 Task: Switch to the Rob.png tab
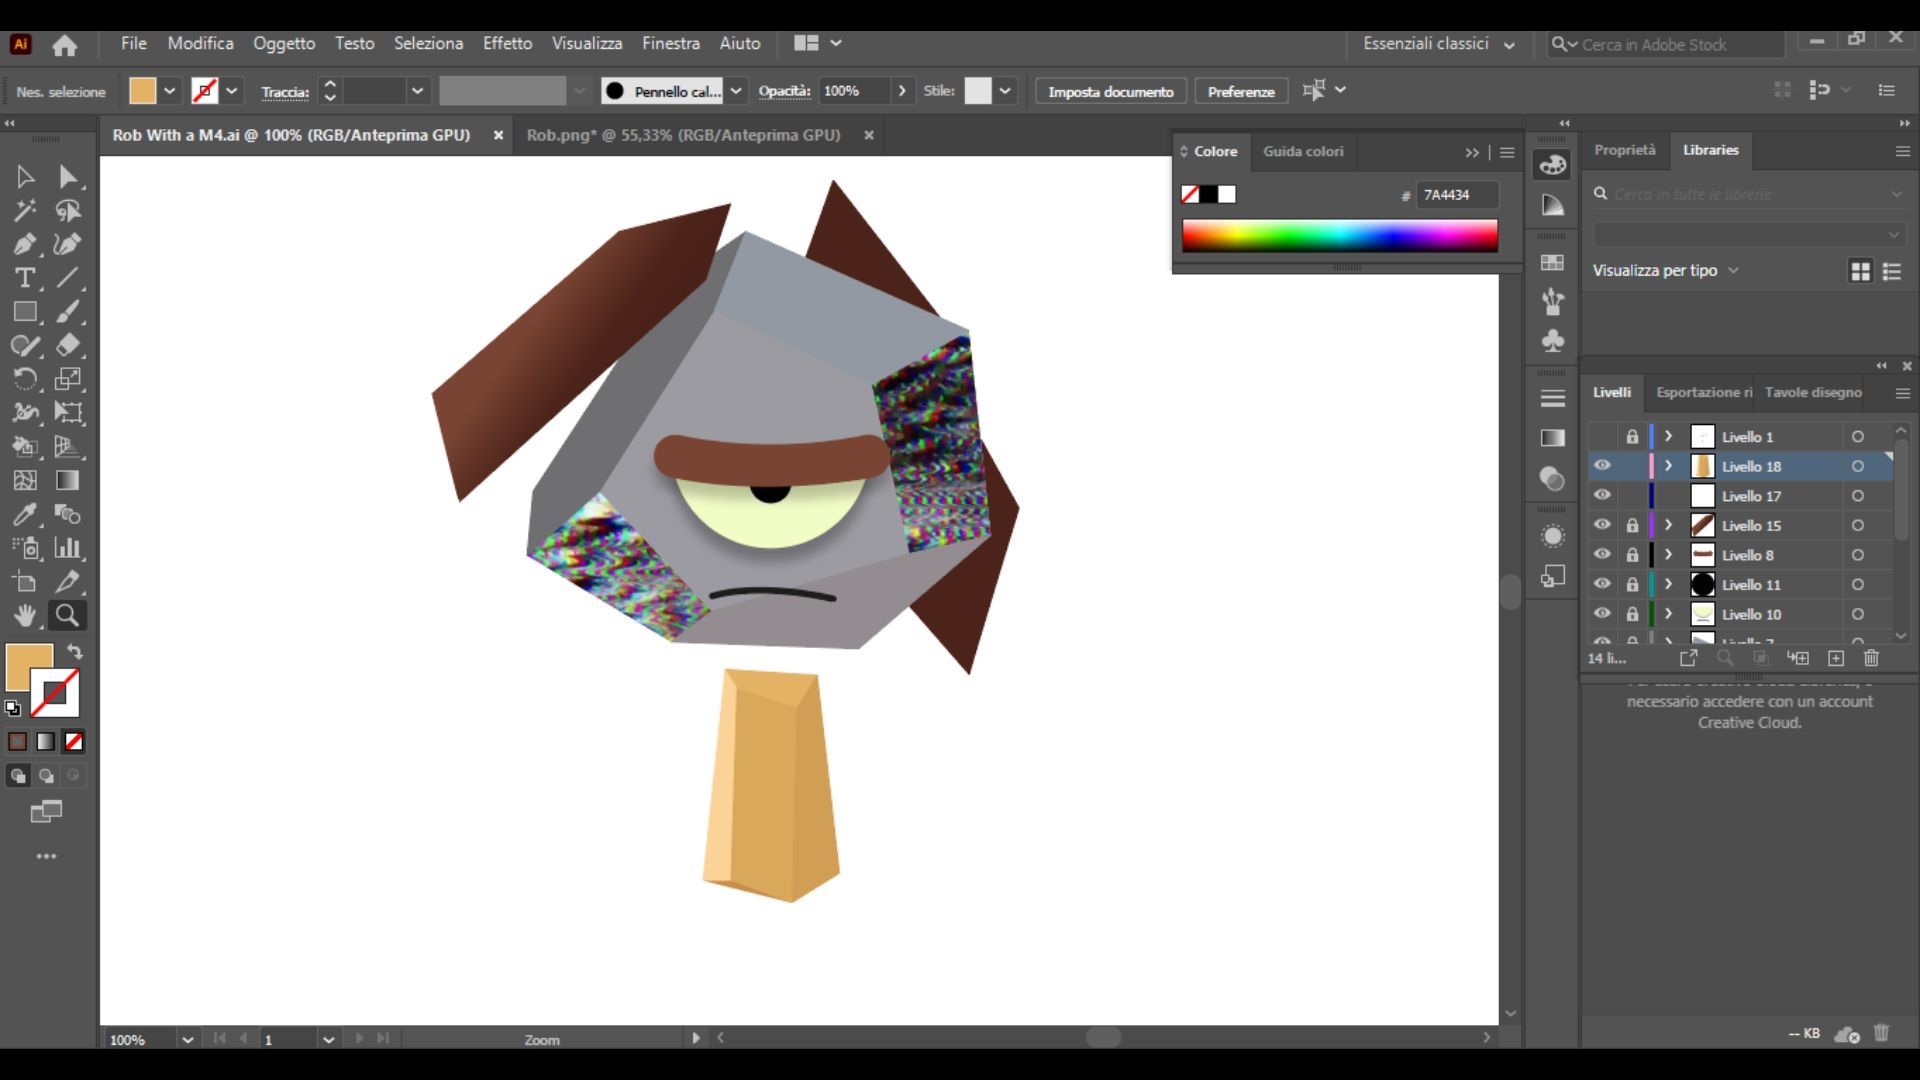tap(684, 135)
